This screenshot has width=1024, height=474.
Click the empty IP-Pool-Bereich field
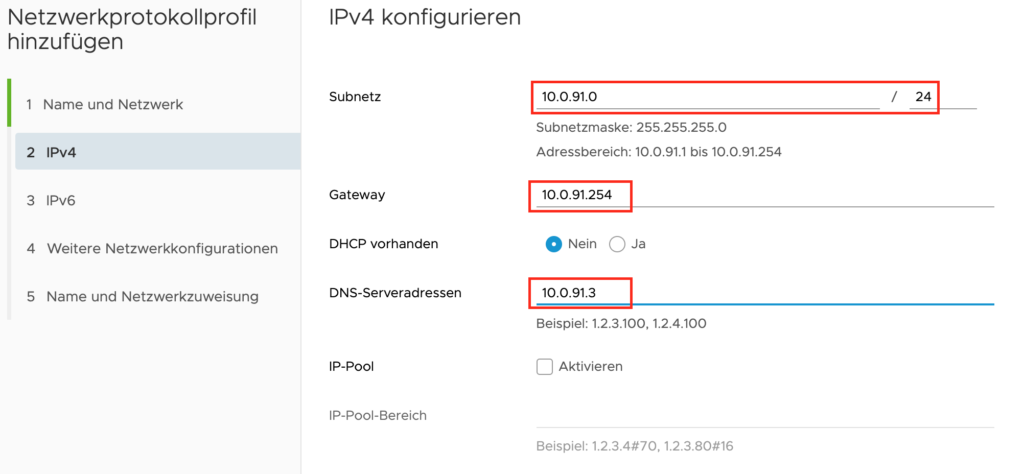(765, 416)
